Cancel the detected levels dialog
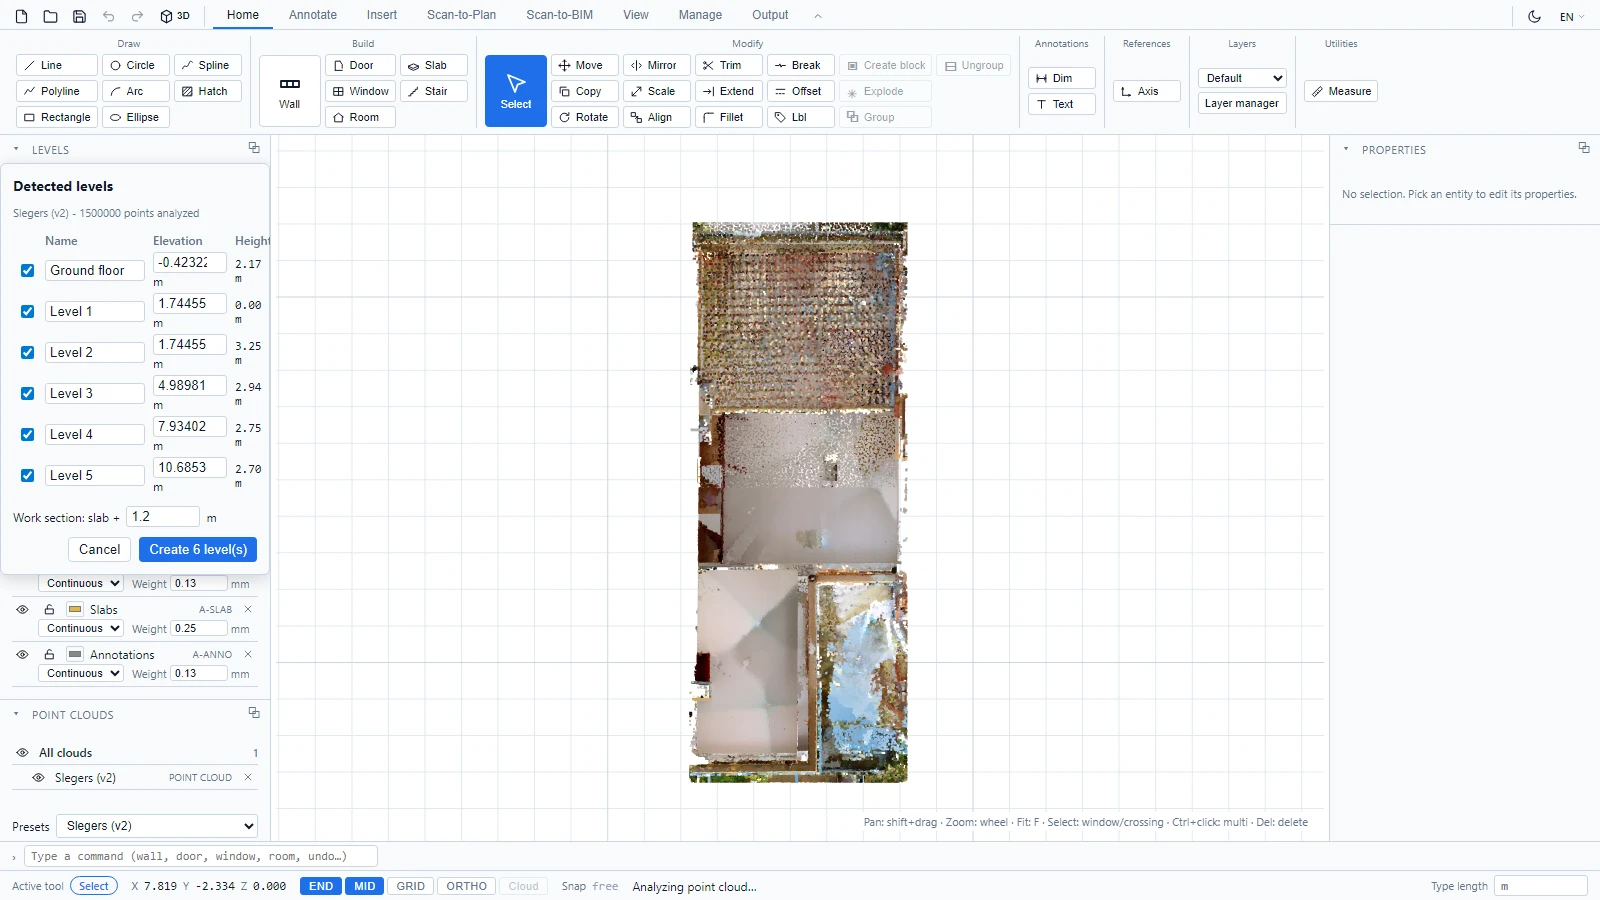The width and height of the screenshot is (1600, 900). pyautogui.click(x=99, y=549)
